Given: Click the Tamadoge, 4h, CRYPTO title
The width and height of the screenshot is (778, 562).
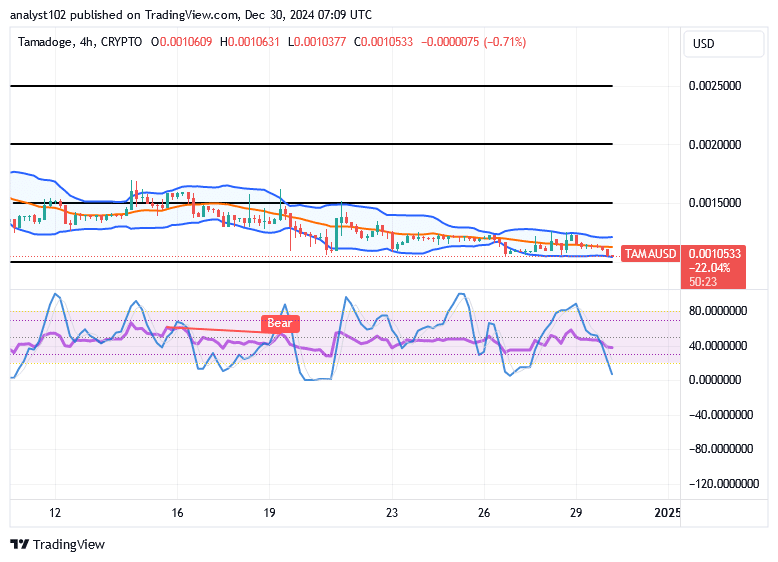Looking at the screenshot, I should pos(80,42).
